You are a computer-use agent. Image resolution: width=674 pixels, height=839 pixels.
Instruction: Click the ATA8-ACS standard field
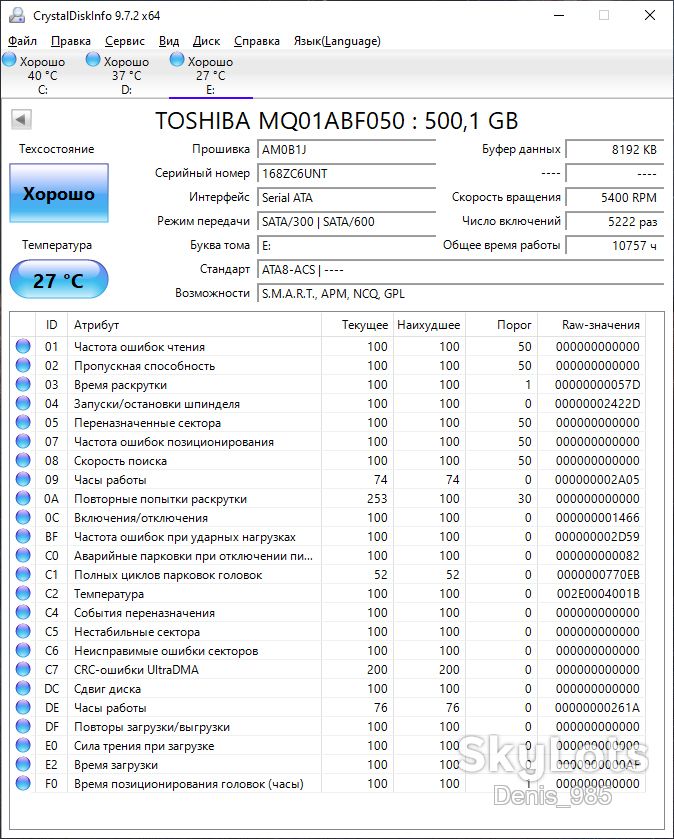click(x=461, y=270)
